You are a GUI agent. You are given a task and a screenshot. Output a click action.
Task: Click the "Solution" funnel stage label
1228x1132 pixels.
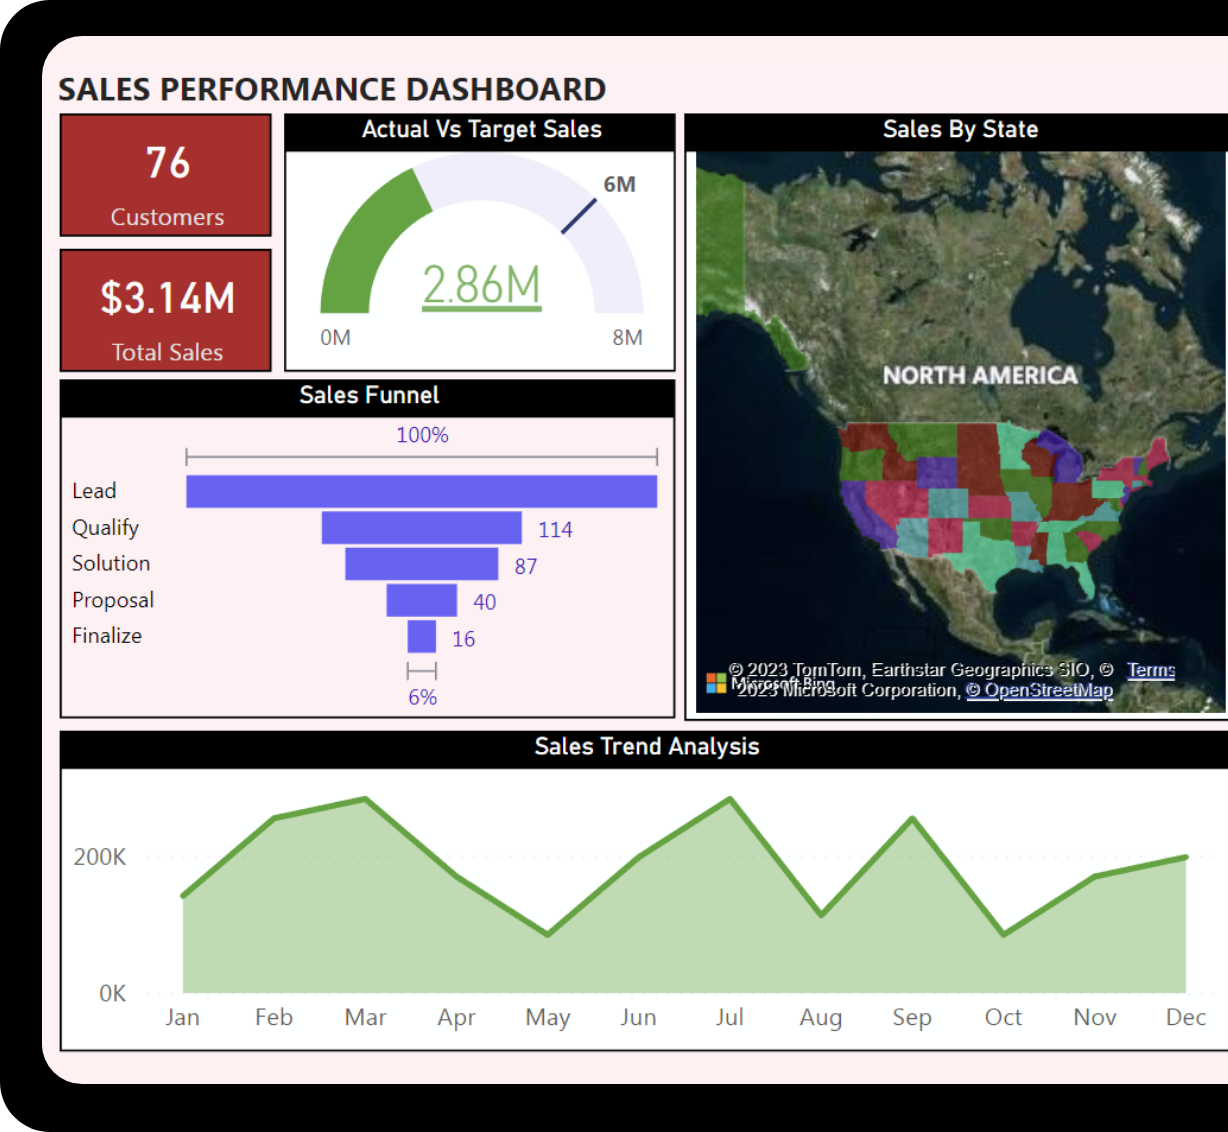[111, 563]
